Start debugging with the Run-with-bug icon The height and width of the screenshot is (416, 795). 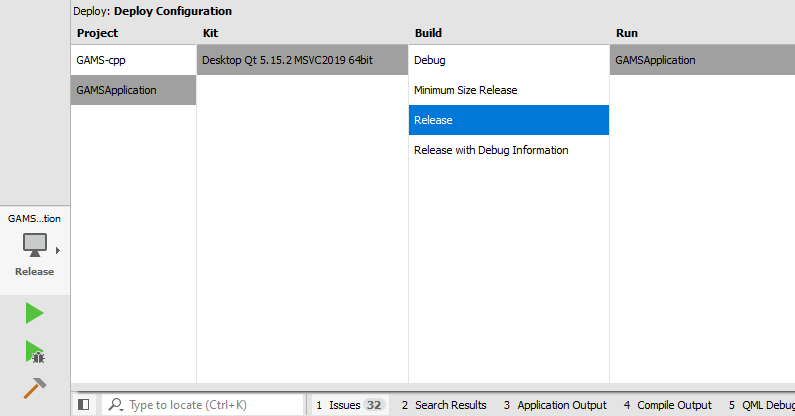(35, 352)
